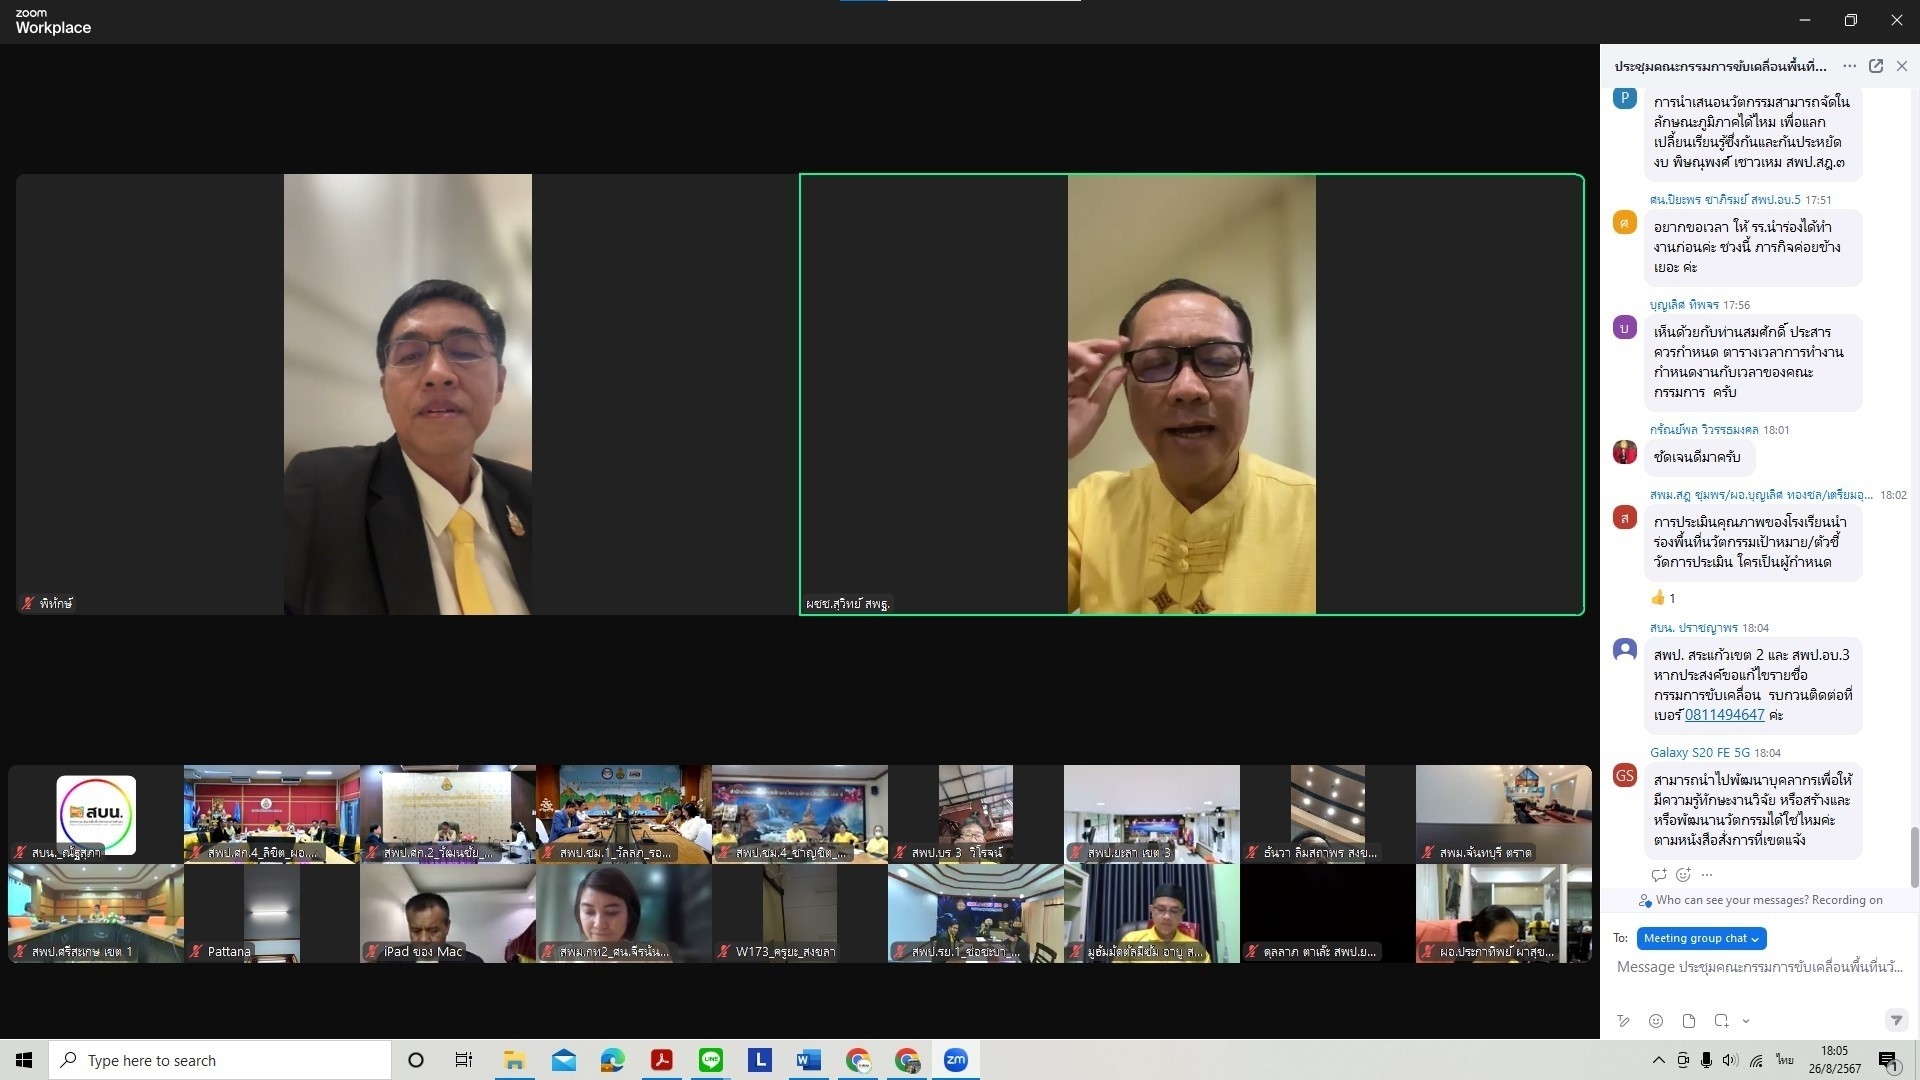Screen dimensions: 1920x1080
Task: Click the attach file icon
Action: tap(1689, 1021)
